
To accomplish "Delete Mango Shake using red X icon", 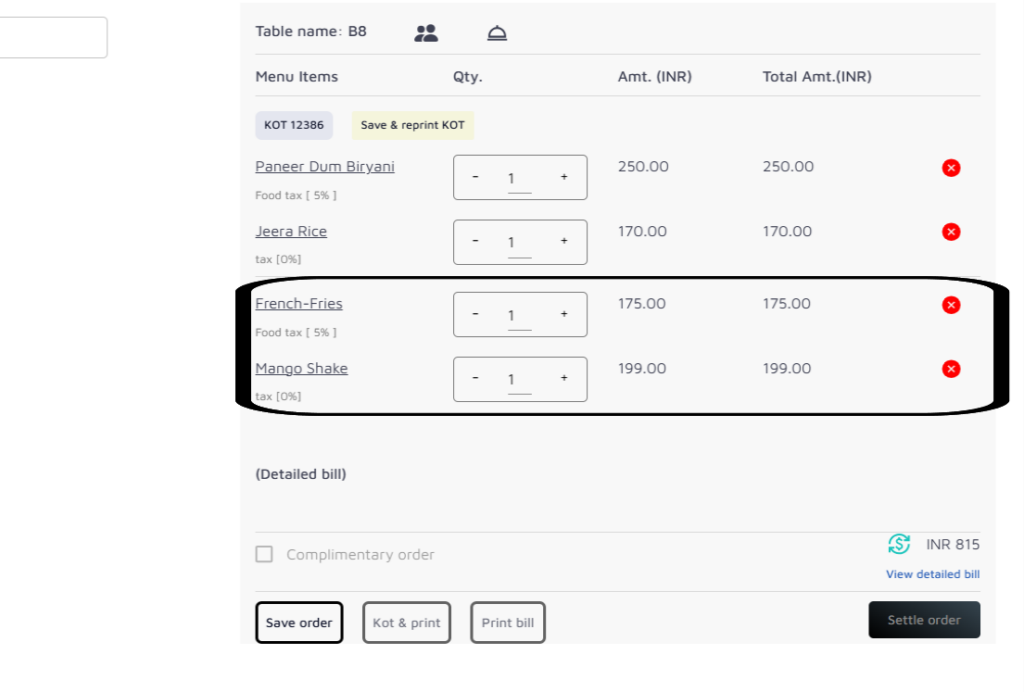I will [951, 369].
